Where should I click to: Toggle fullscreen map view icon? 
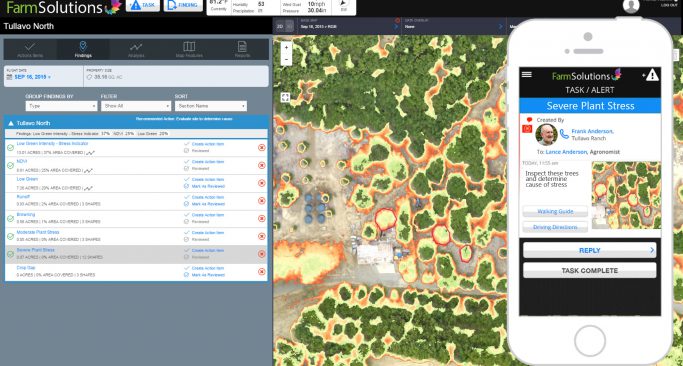[x=285, y=98]
